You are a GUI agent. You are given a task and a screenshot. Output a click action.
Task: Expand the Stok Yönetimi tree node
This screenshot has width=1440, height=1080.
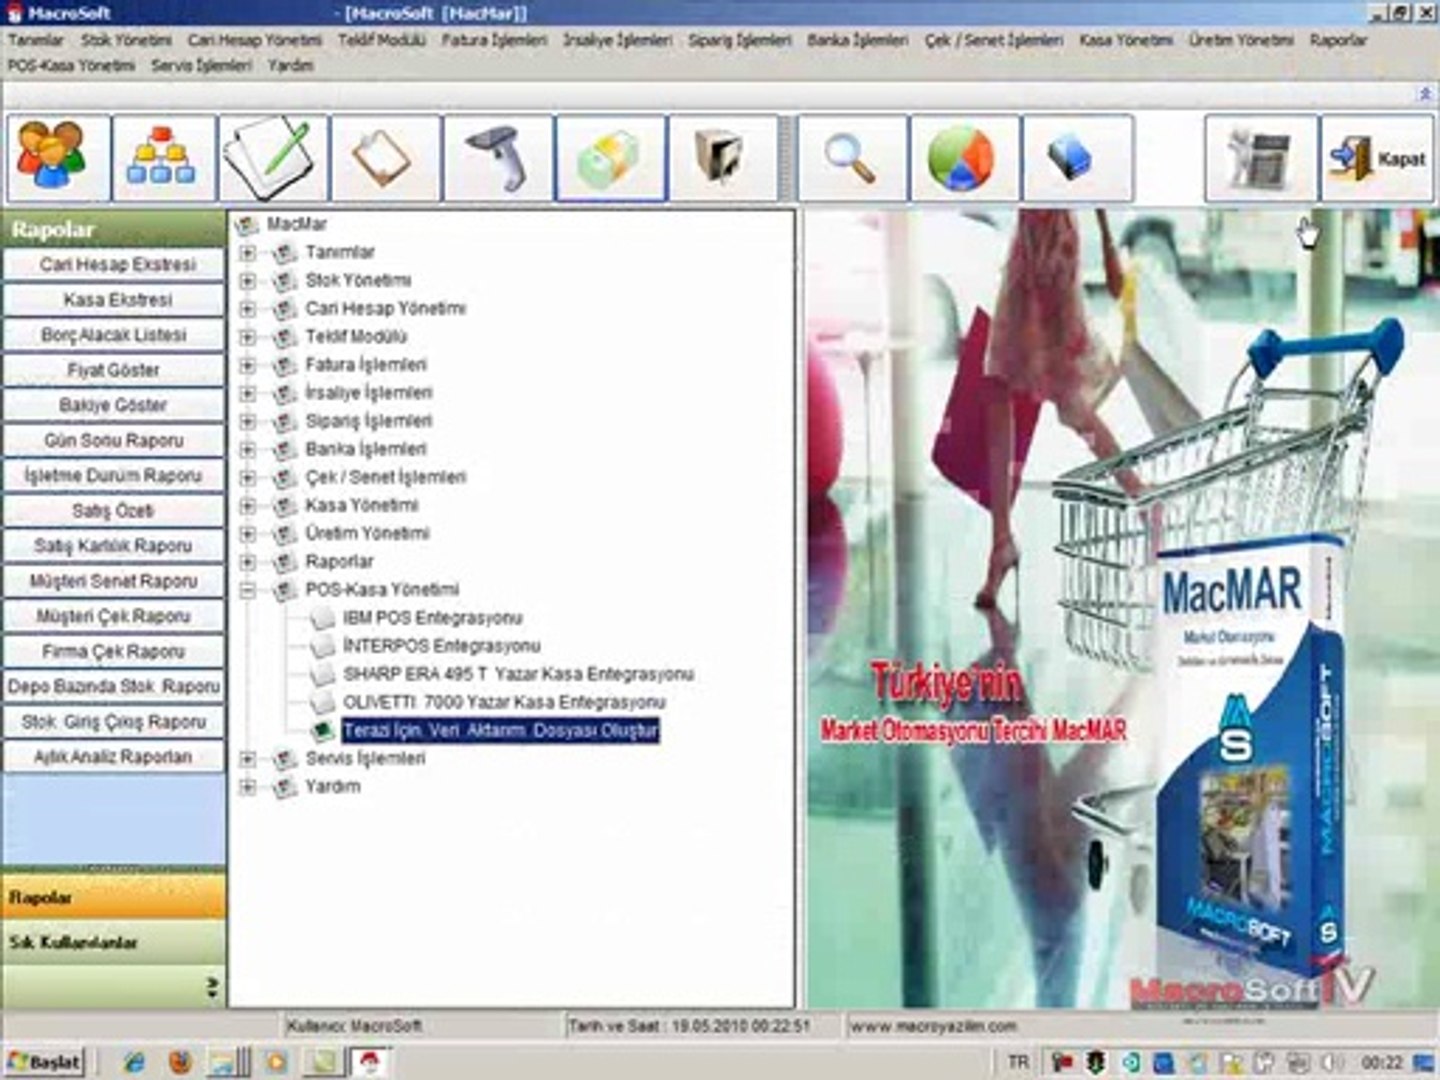pyautogui.click(x=247, y=281)
